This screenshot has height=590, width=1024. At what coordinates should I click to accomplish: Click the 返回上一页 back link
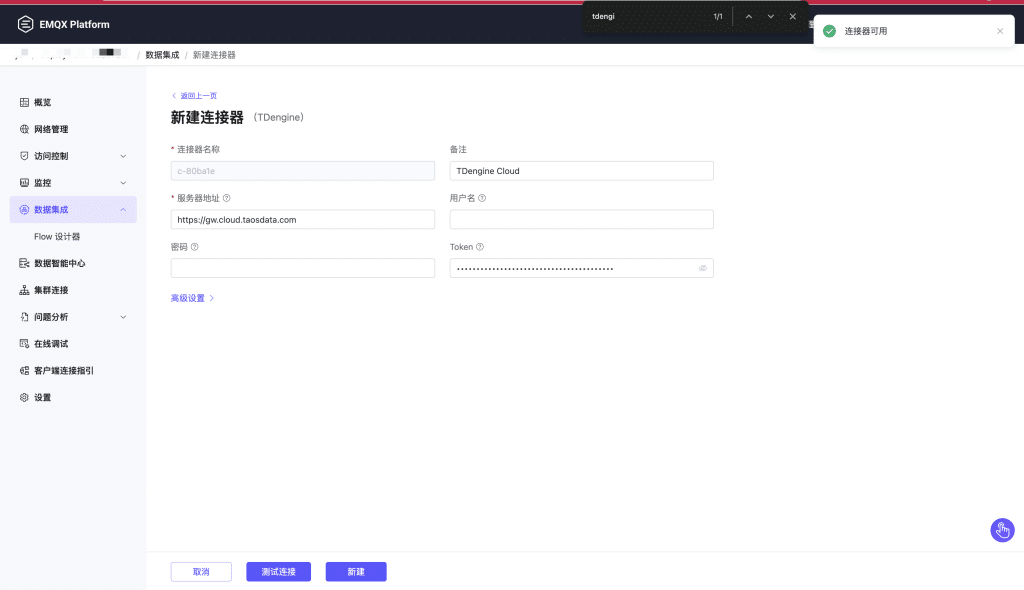(198, 95)
